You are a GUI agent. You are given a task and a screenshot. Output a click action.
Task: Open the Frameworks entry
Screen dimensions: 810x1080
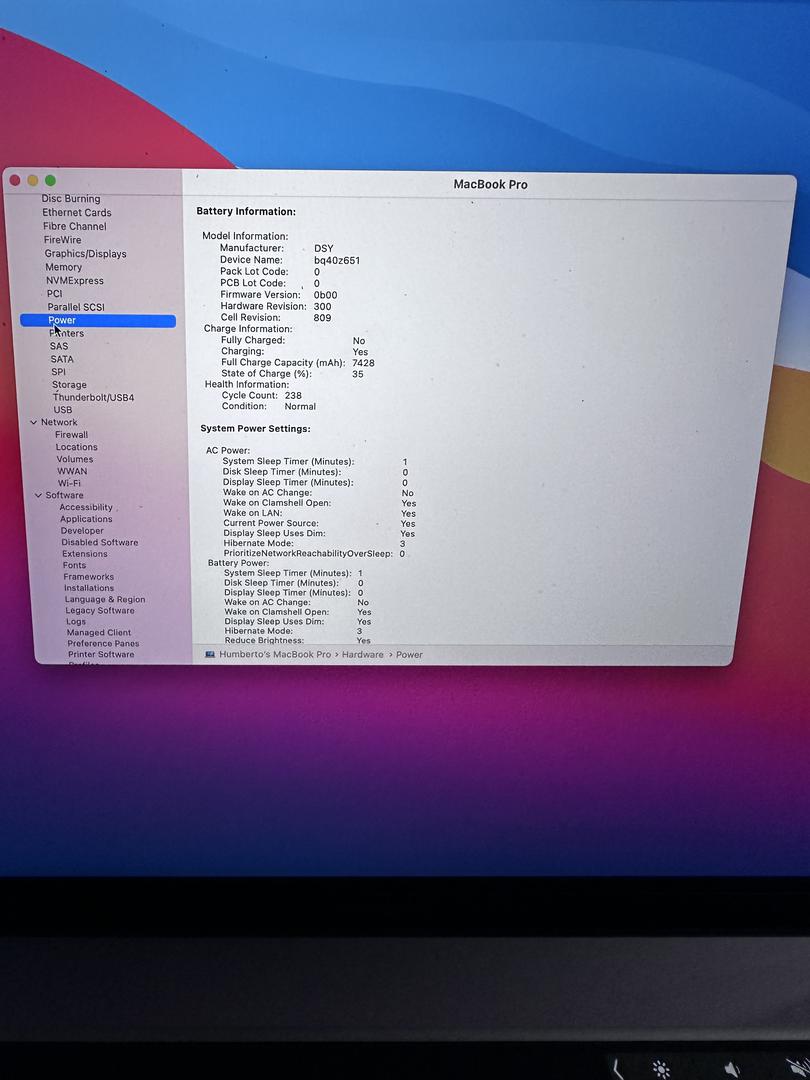coord(89,577)
